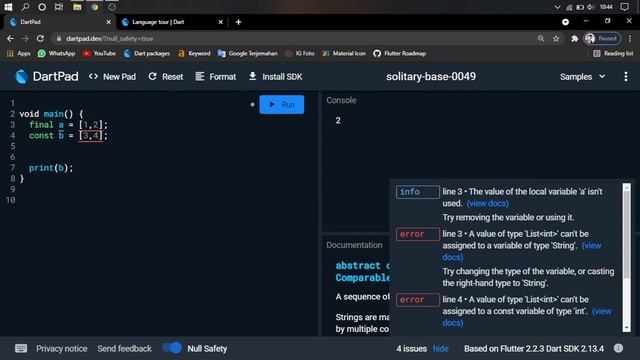Open Dart packages bookmark

point(147,53)
